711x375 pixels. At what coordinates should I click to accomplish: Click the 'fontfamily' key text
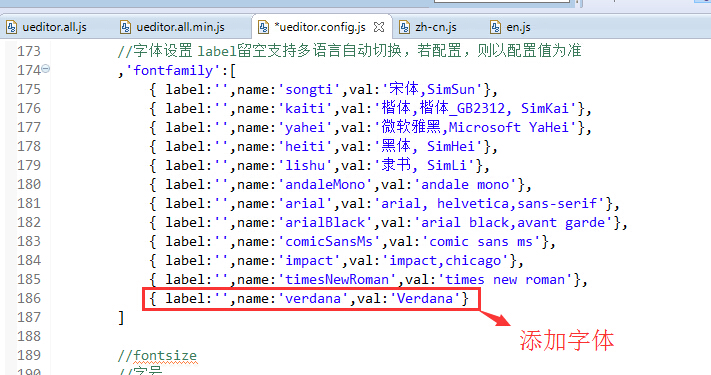pyautogui.click(x=173, y=70)
